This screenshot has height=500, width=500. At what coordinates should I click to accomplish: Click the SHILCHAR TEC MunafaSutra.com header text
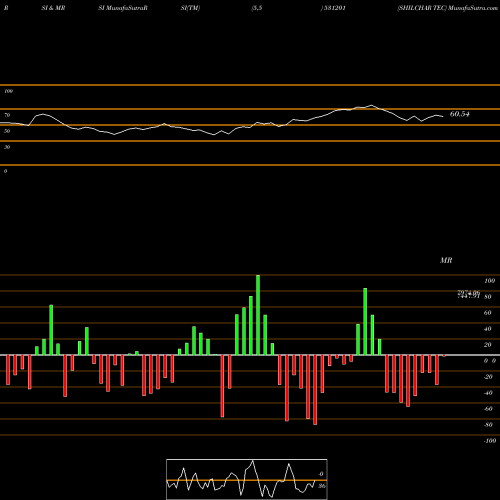pos(447,8)
